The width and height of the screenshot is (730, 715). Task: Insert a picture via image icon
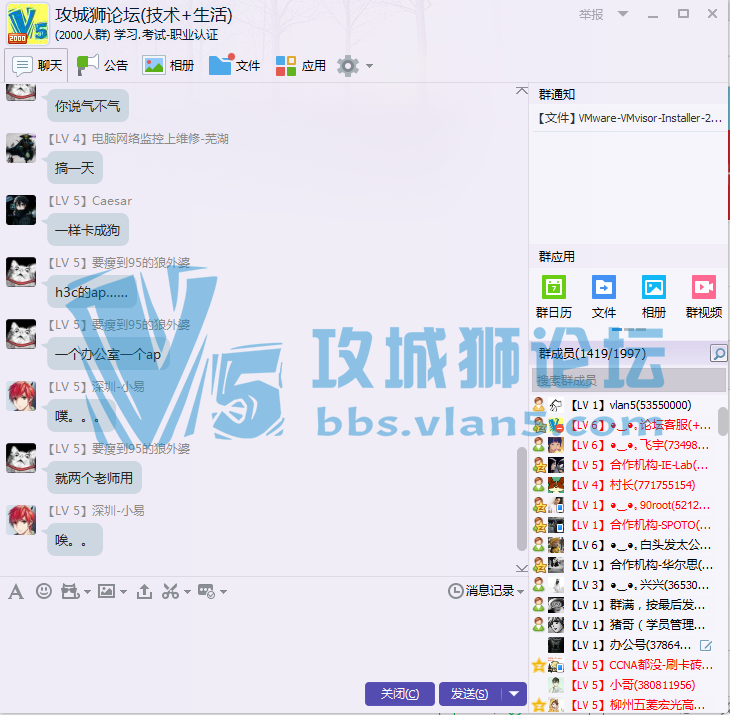107,591
